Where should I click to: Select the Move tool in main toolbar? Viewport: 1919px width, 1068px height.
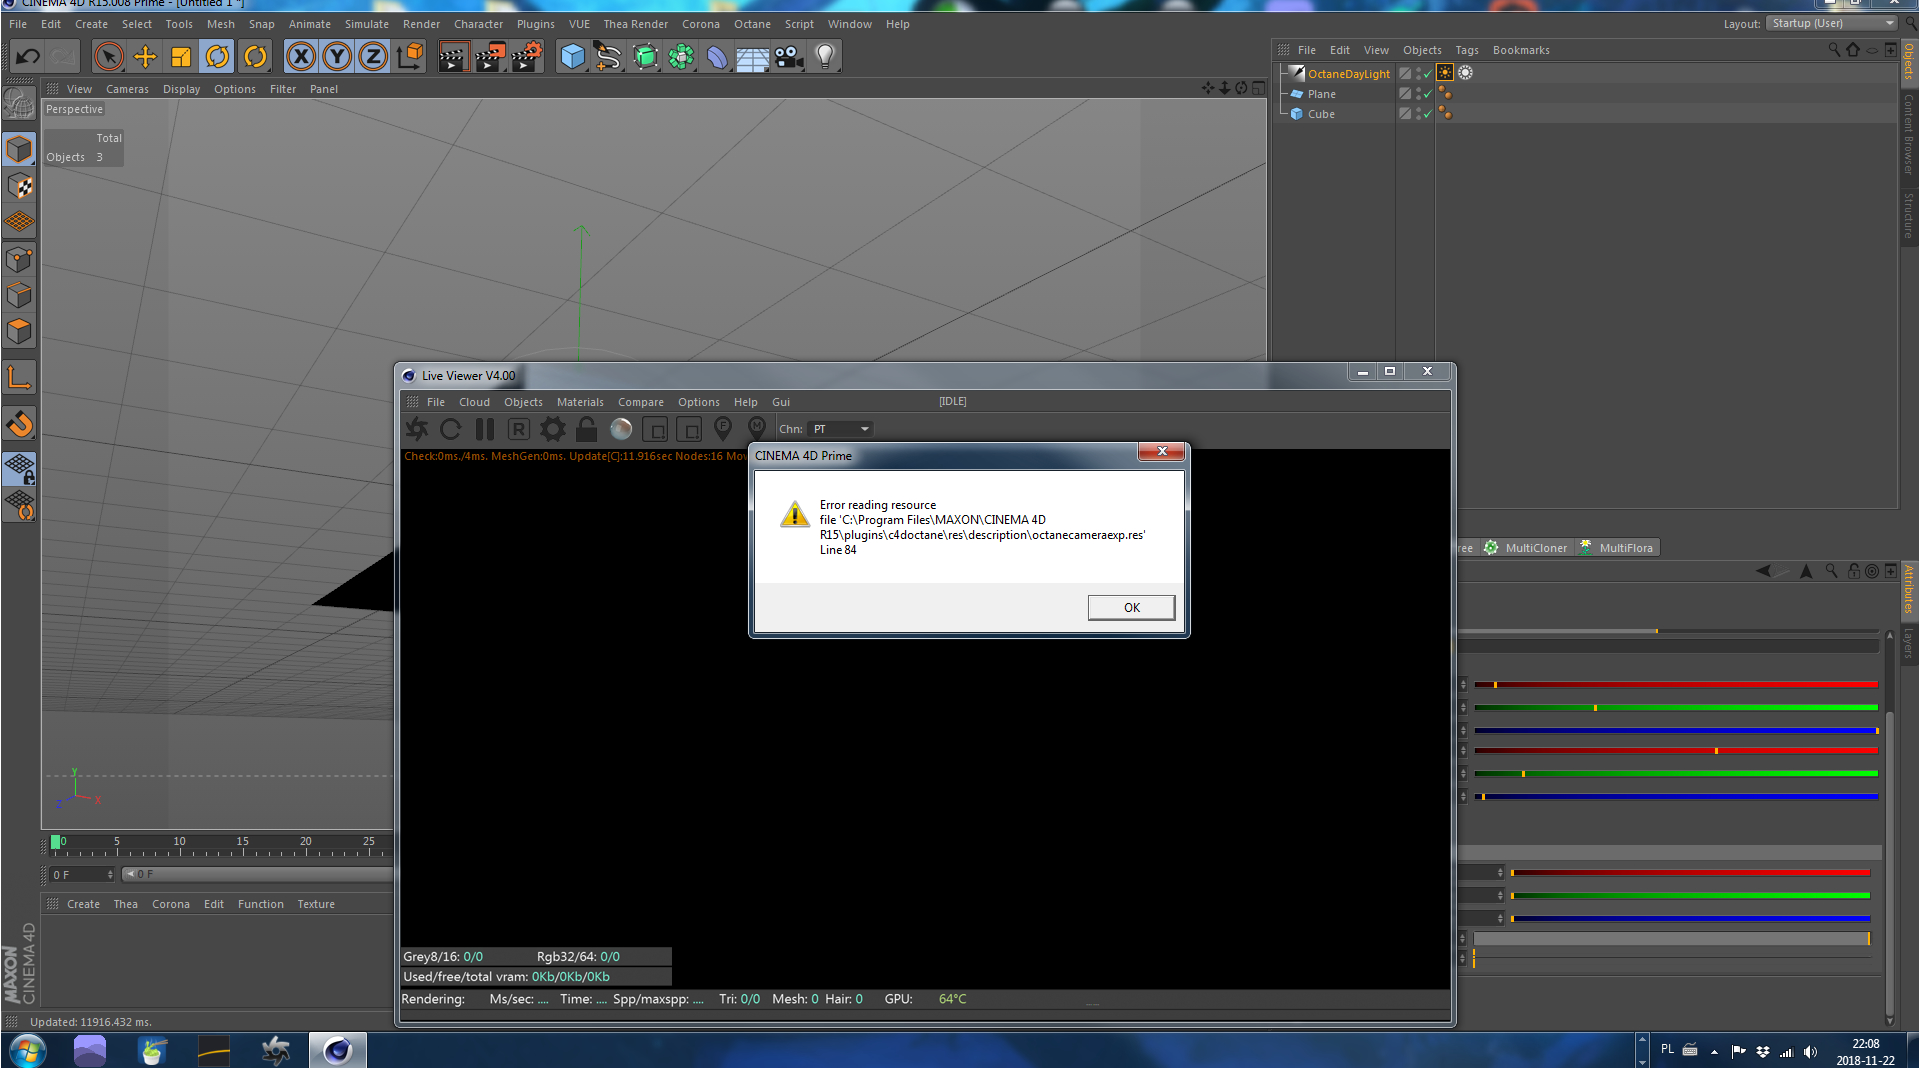(145, 57)
